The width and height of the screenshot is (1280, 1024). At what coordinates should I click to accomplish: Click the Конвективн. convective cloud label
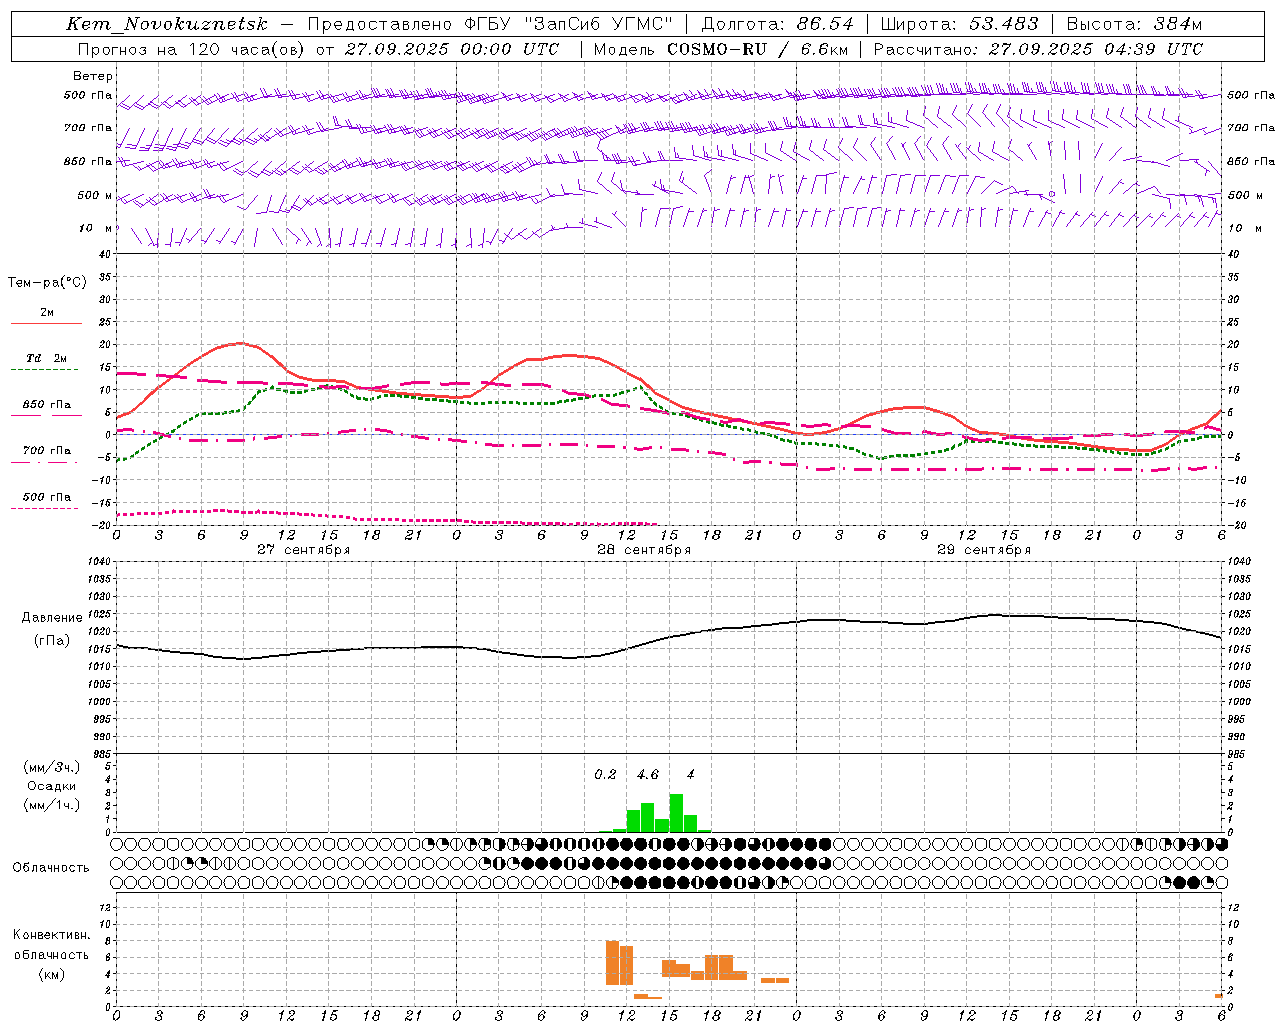(52, 935)
